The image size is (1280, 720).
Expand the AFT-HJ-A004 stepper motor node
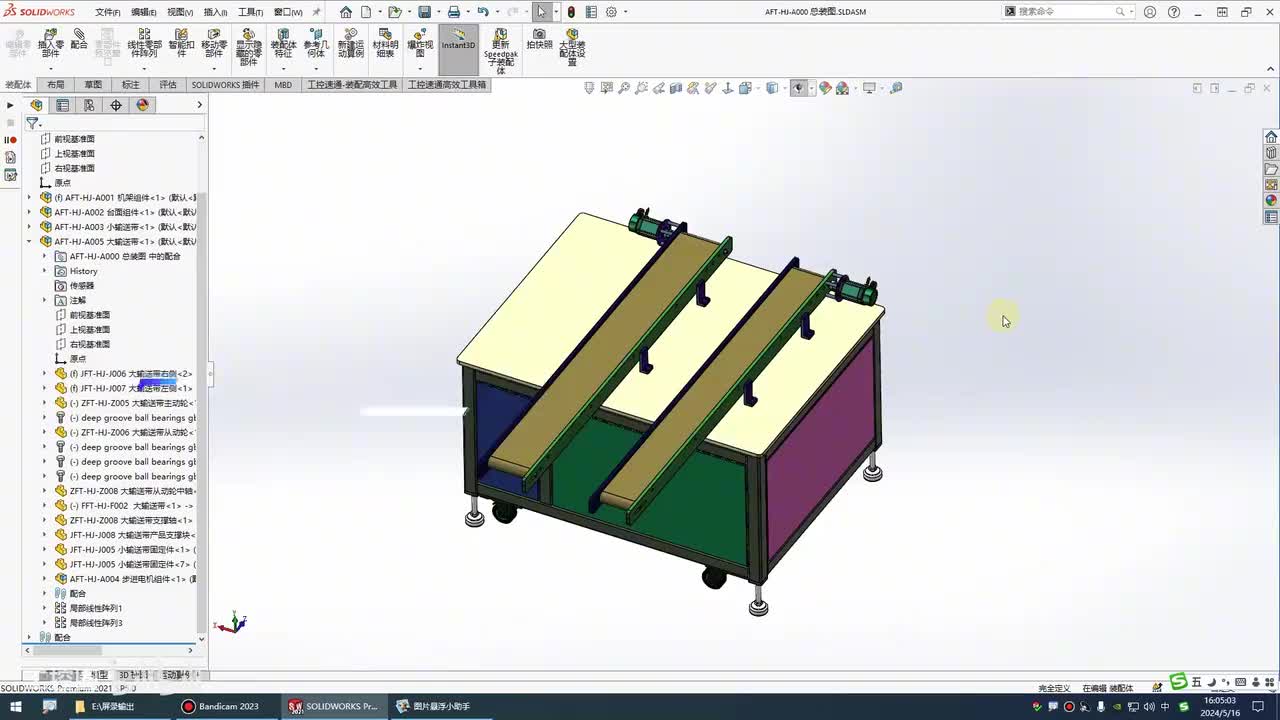coord(44,579)
